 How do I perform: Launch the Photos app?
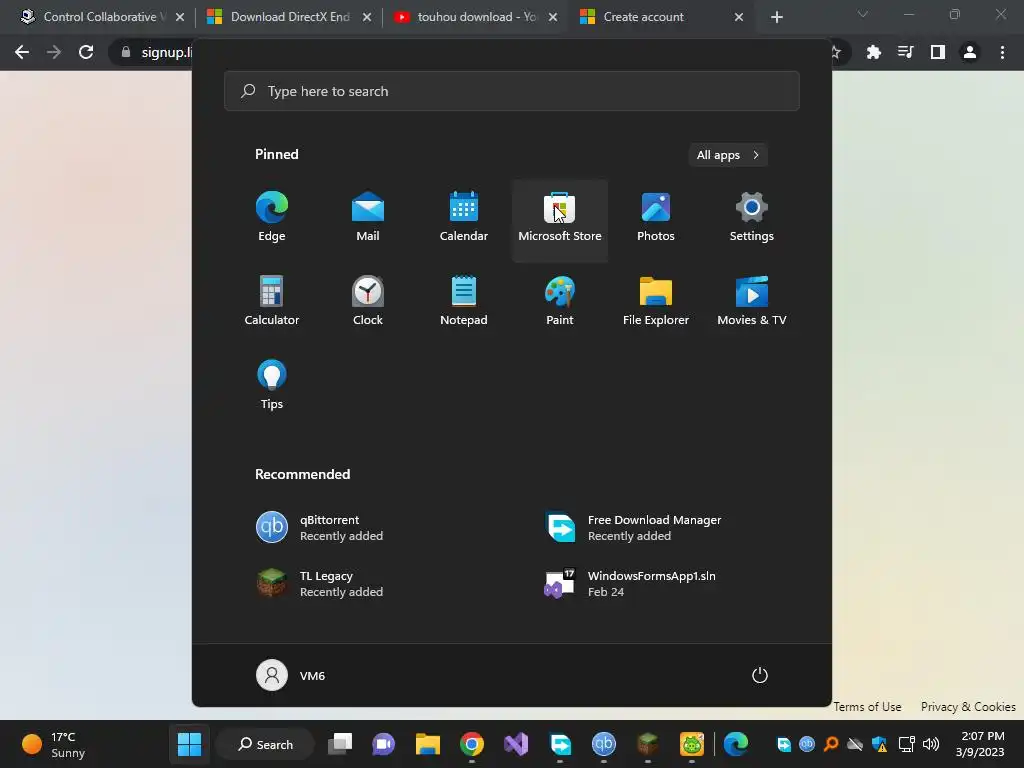coord(656,218)
